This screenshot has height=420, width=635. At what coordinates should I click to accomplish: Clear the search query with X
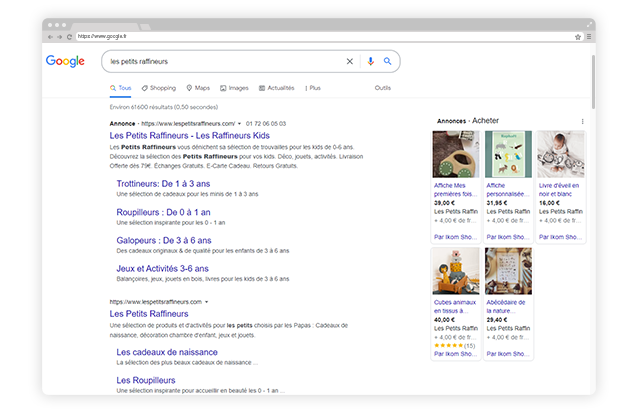(349, 61)
